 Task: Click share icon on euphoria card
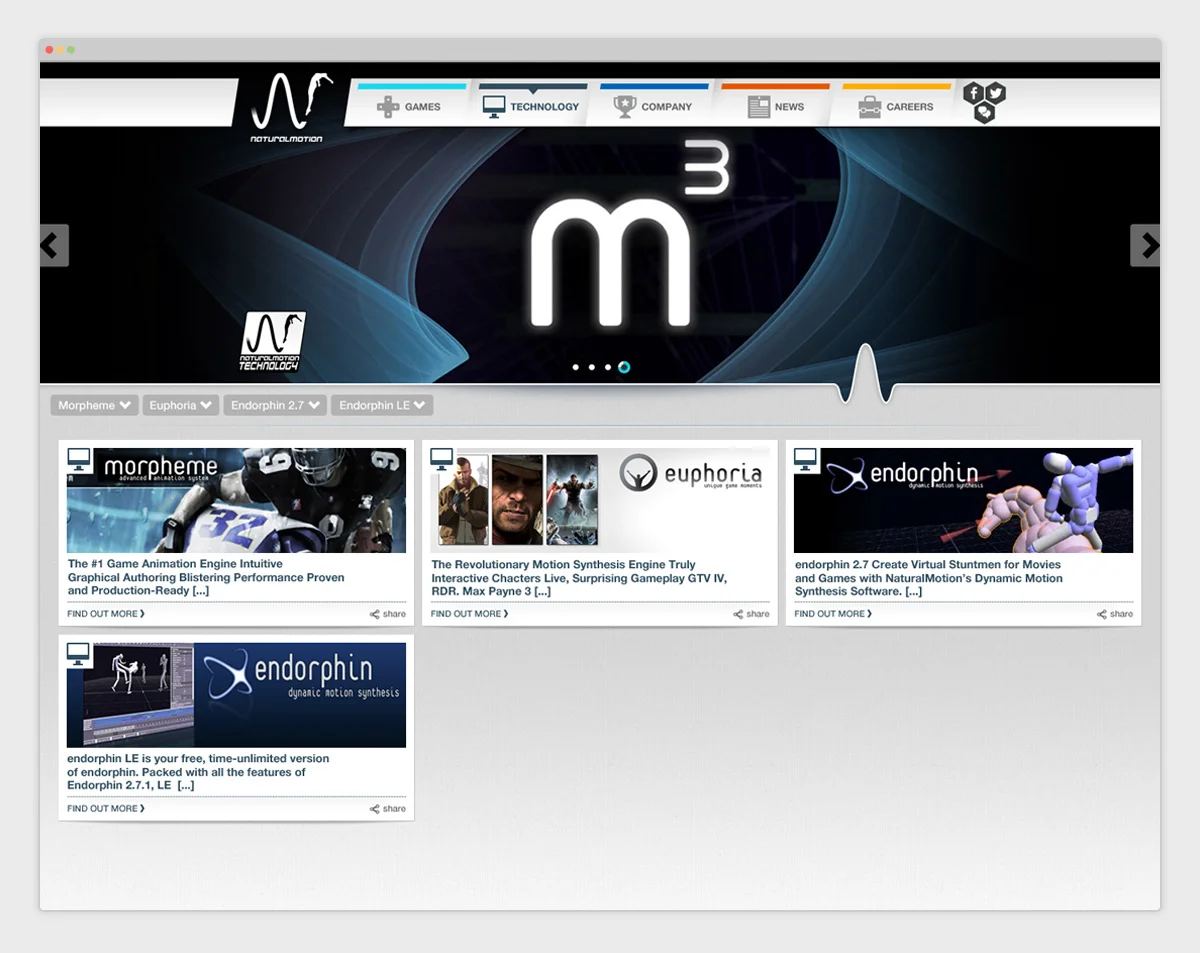click(x=738, y=614)
